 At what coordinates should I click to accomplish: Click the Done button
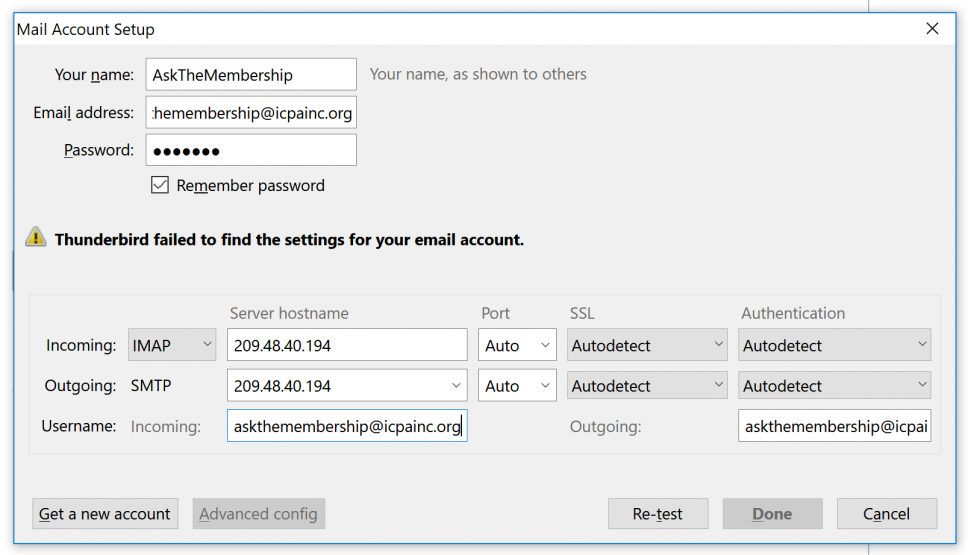pos(772,514)
